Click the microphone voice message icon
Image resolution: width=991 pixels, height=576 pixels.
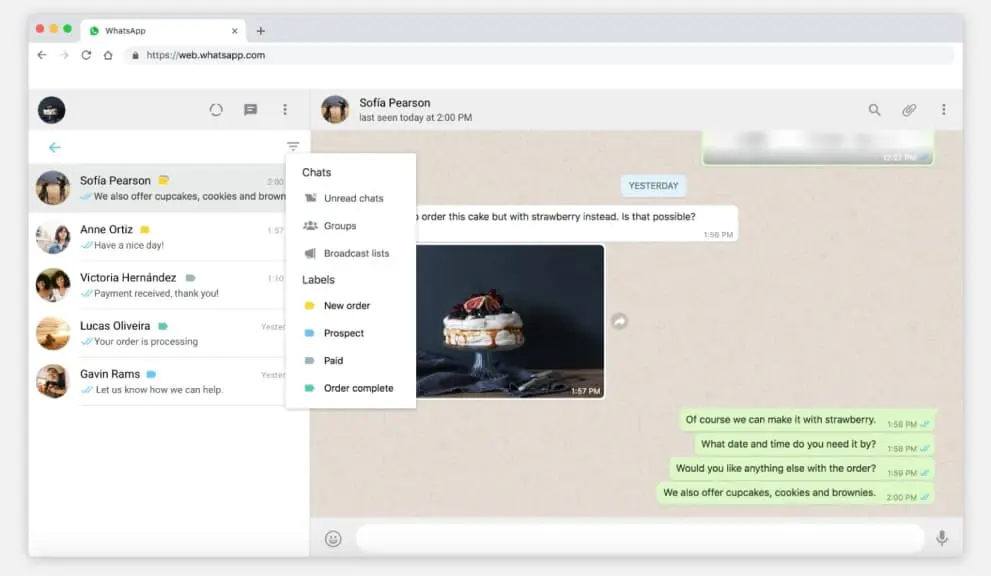click(x=942, y=538)
